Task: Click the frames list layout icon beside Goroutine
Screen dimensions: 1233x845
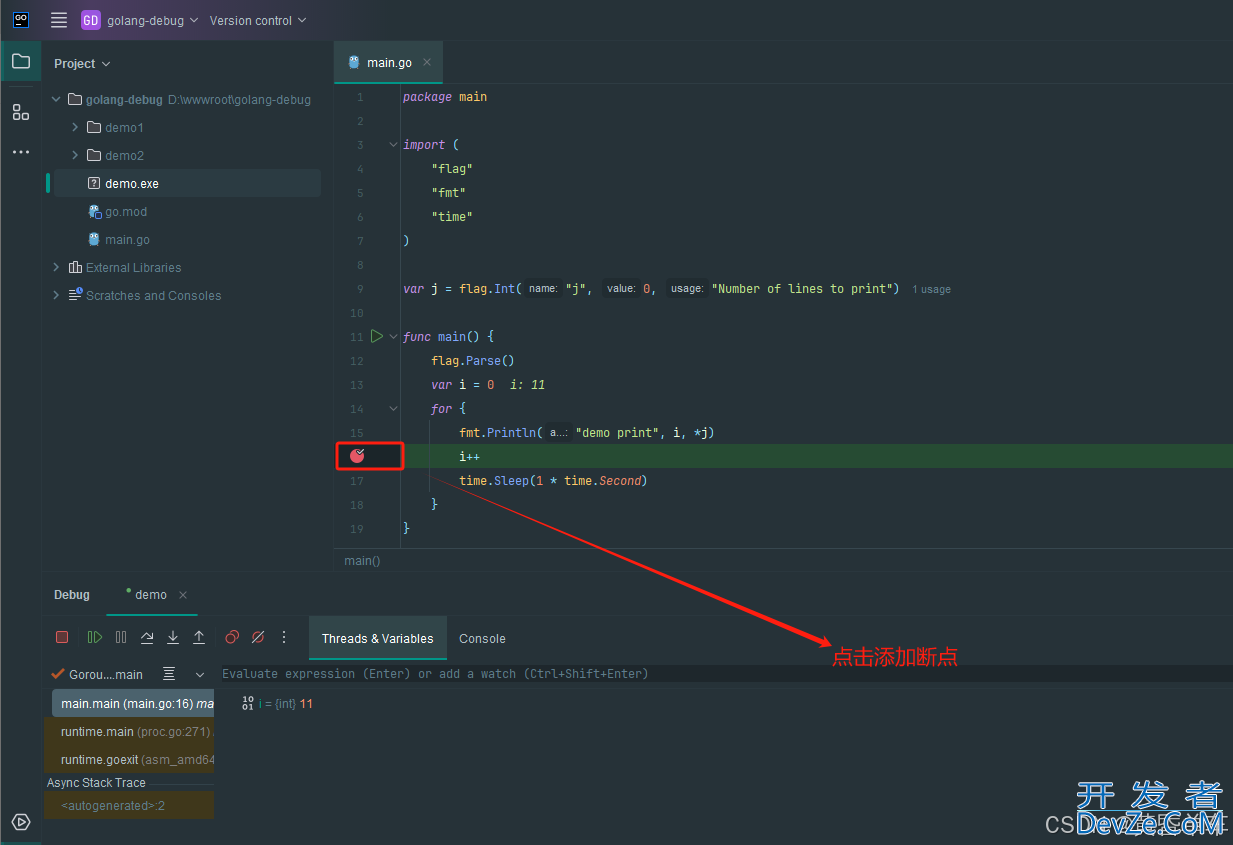Action: point(169,674)
